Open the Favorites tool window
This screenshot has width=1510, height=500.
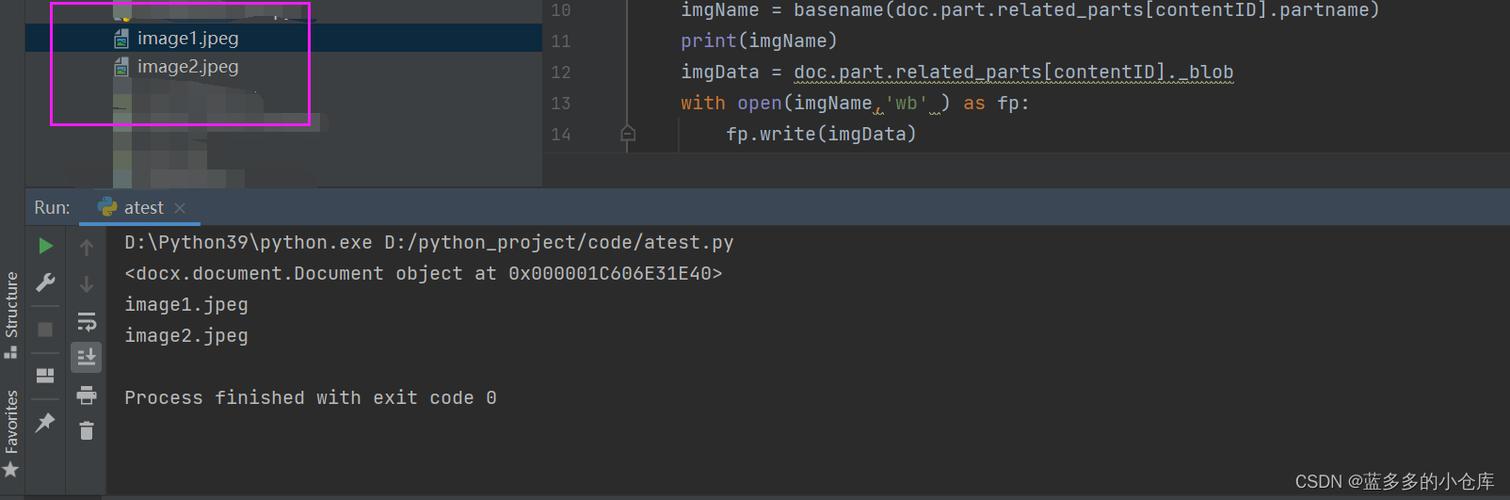point(11,434)
